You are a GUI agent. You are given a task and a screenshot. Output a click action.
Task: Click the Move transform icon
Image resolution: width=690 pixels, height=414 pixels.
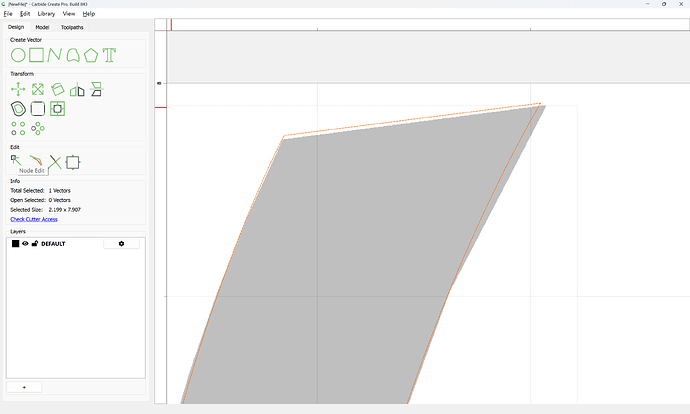point(18,89)
